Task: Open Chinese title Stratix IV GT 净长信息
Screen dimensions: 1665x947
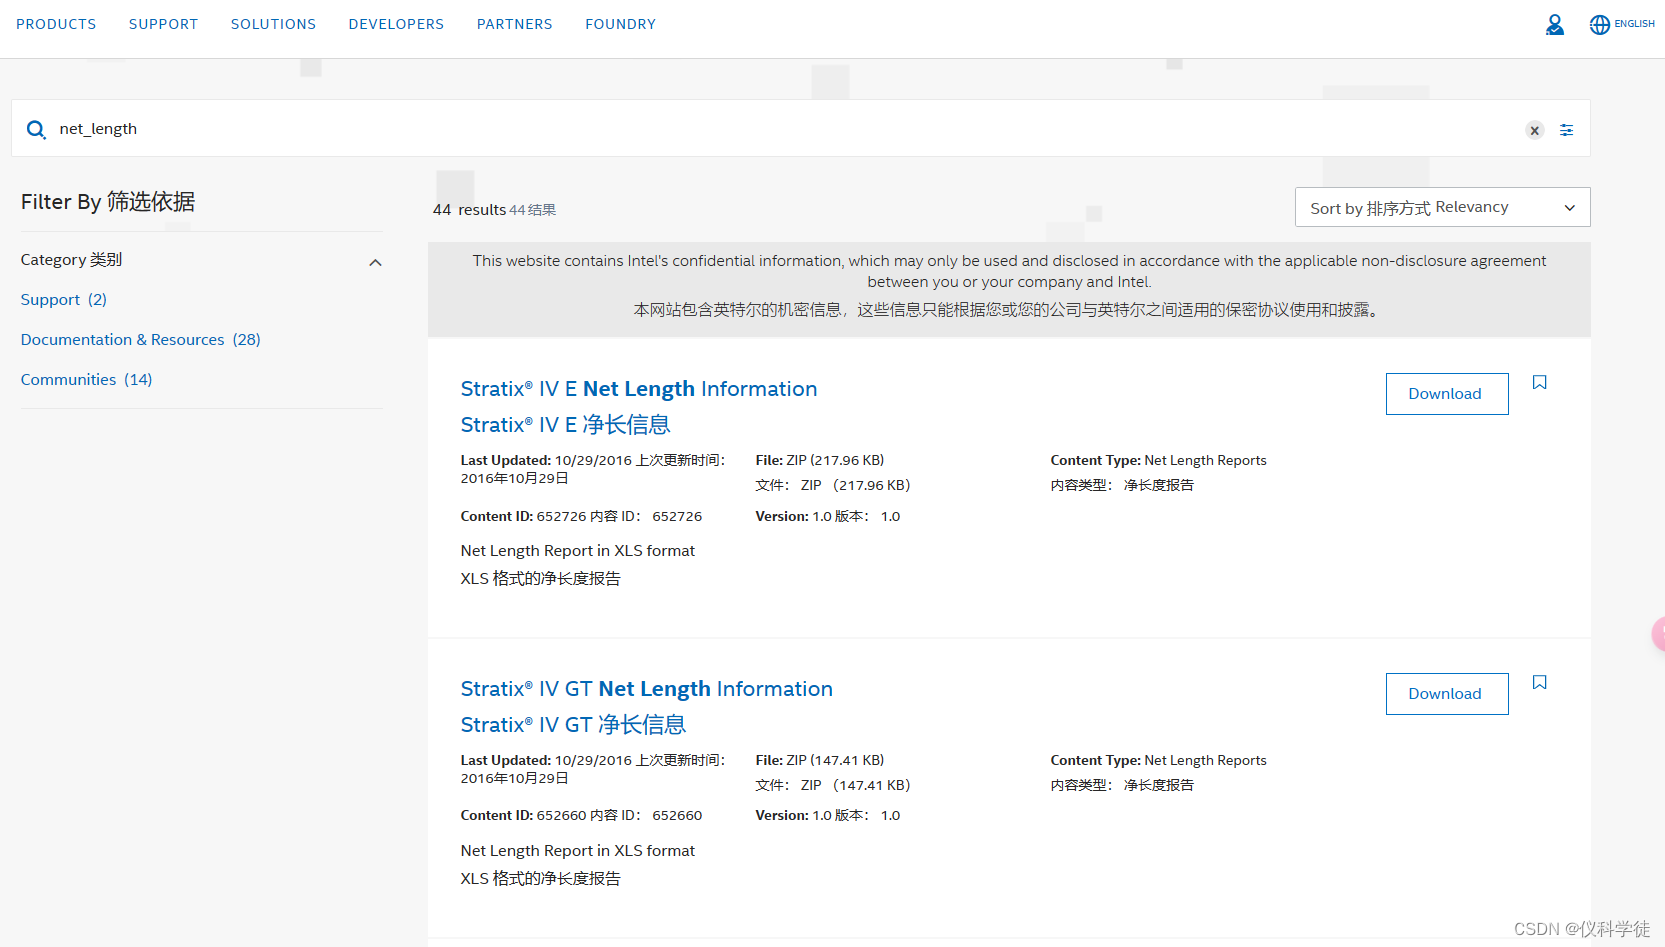Action: 573,725
